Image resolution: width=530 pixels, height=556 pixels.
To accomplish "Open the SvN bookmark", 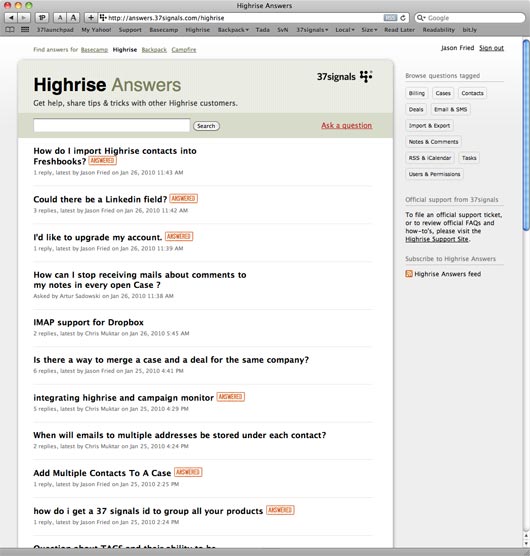I will click(282, 30).
